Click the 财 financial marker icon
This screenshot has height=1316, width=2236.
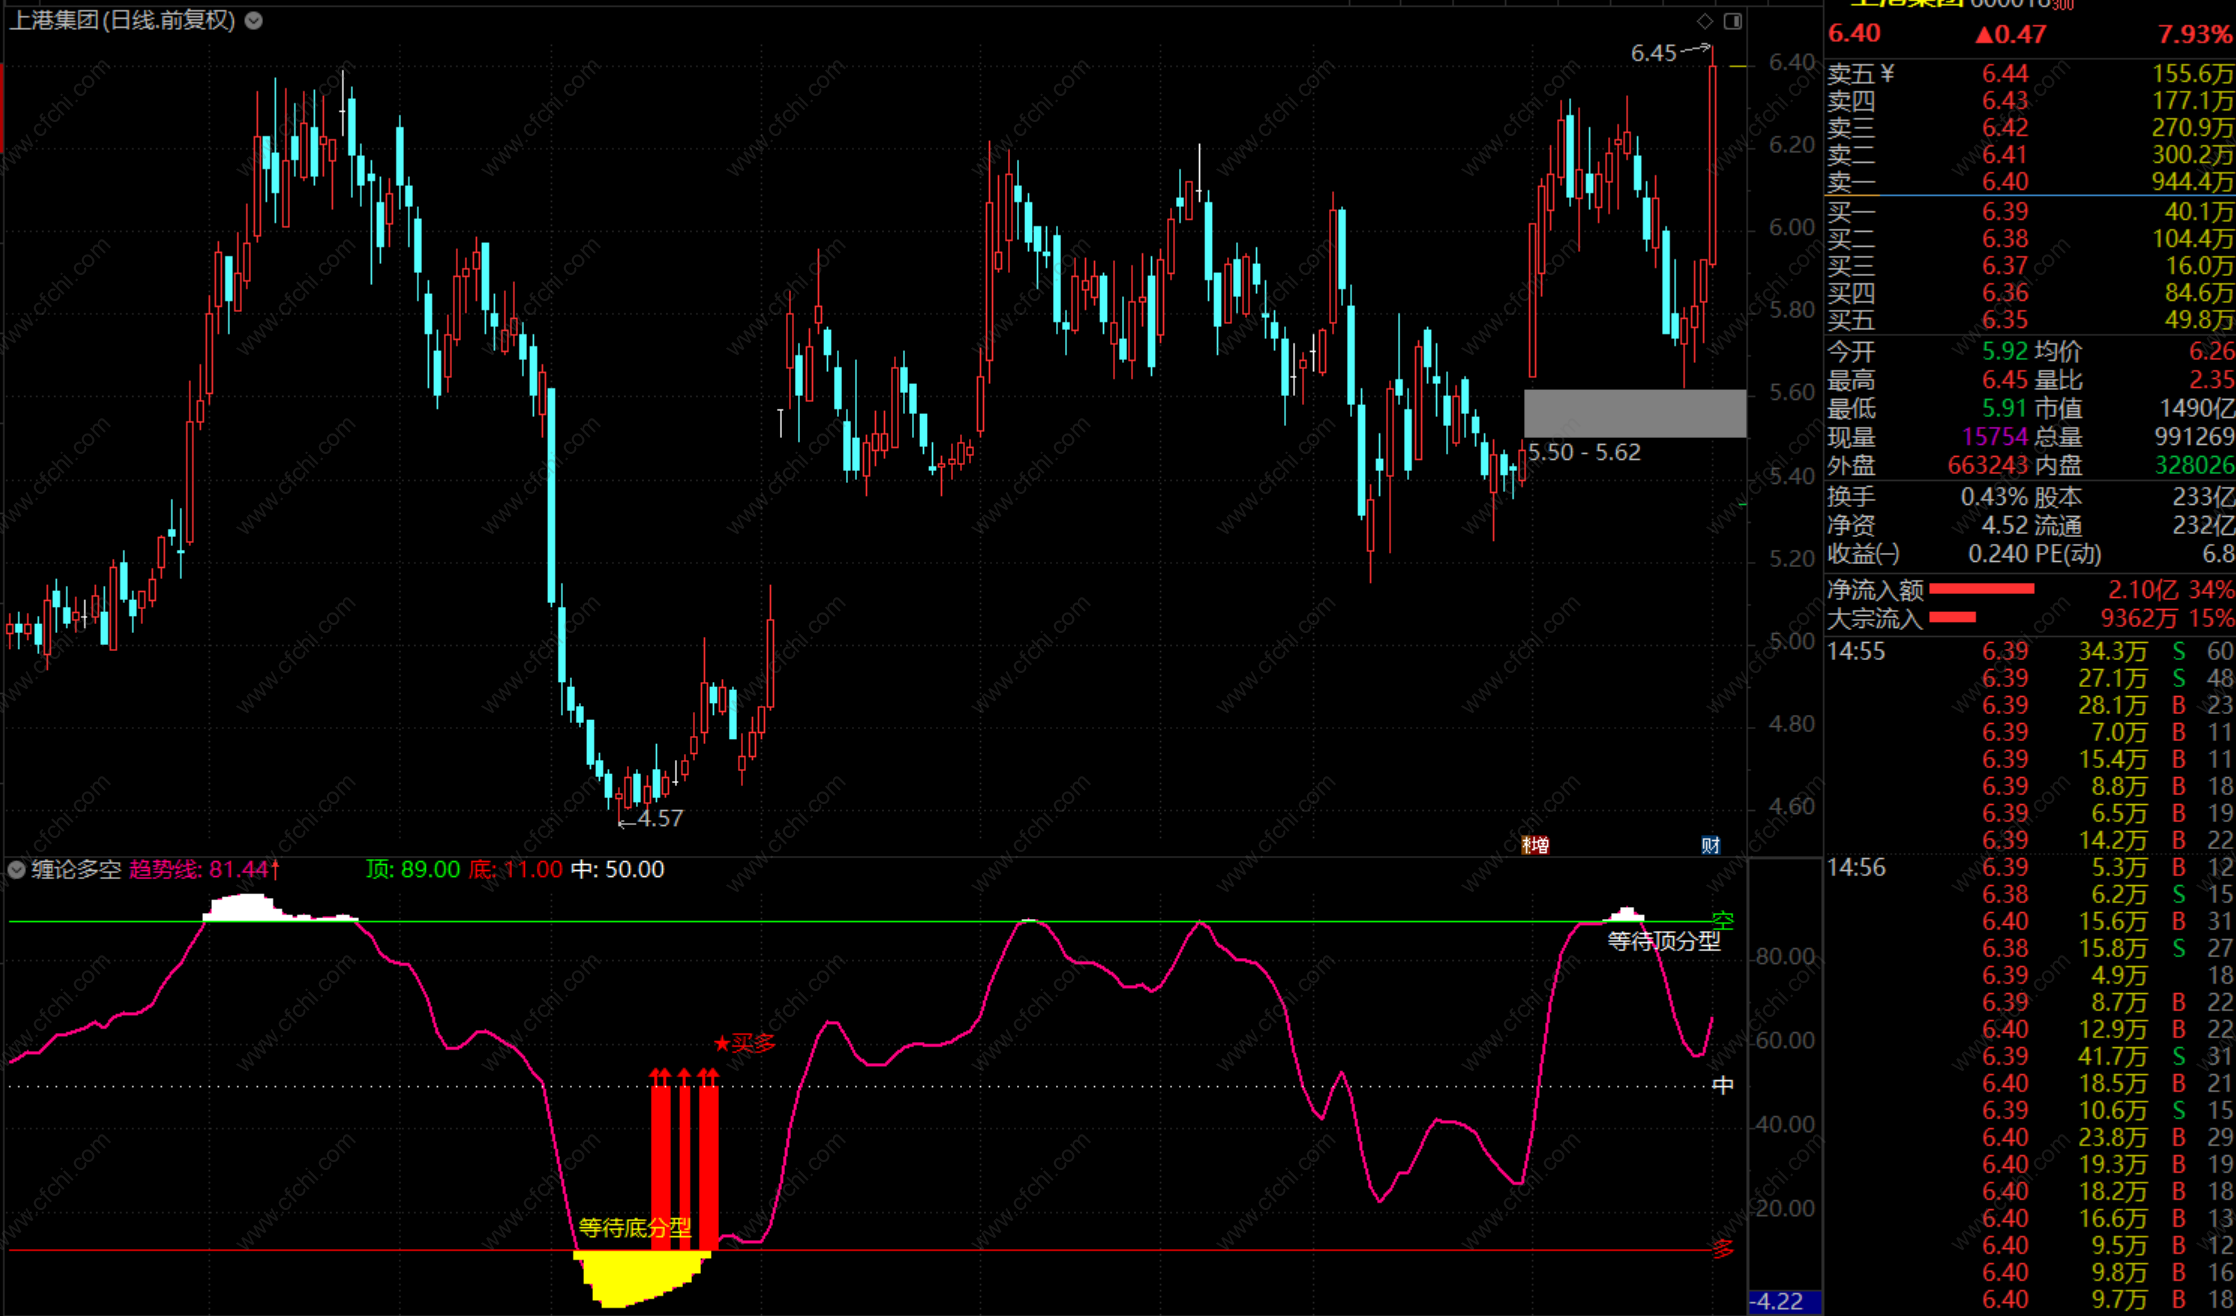point(1711,845)
